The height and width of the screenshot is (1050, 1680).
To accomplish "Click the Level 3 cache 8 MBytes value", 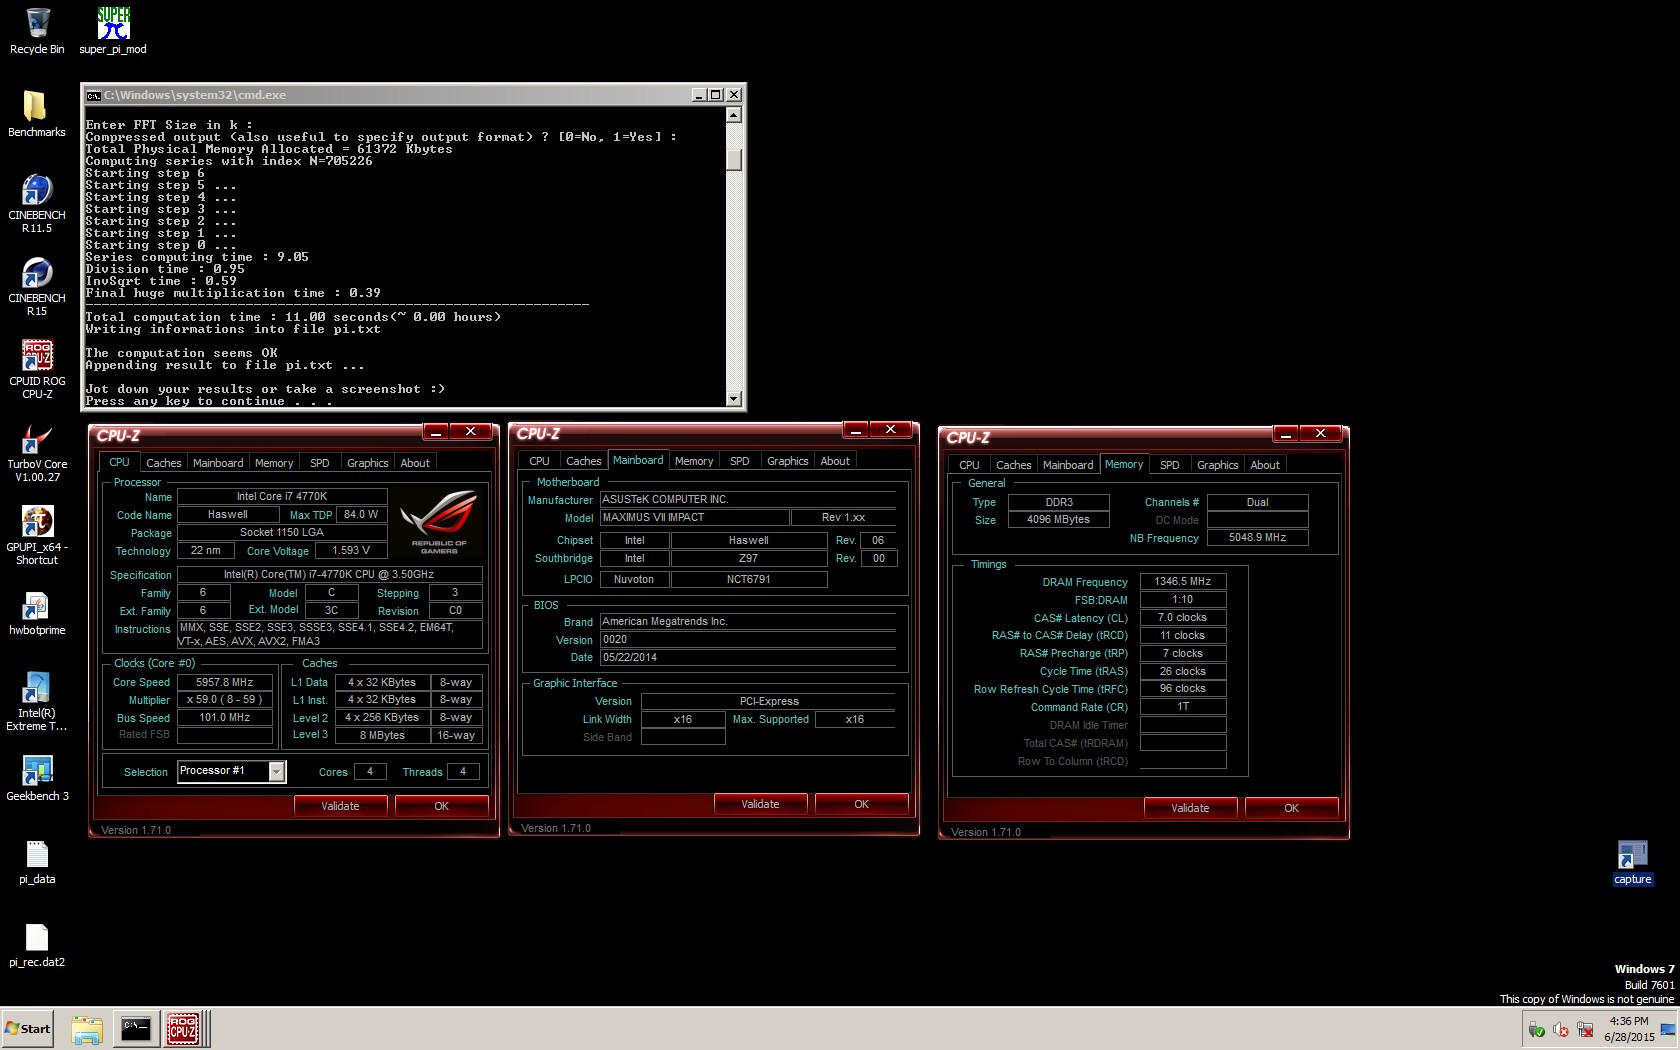I will (x=383, y=735).
